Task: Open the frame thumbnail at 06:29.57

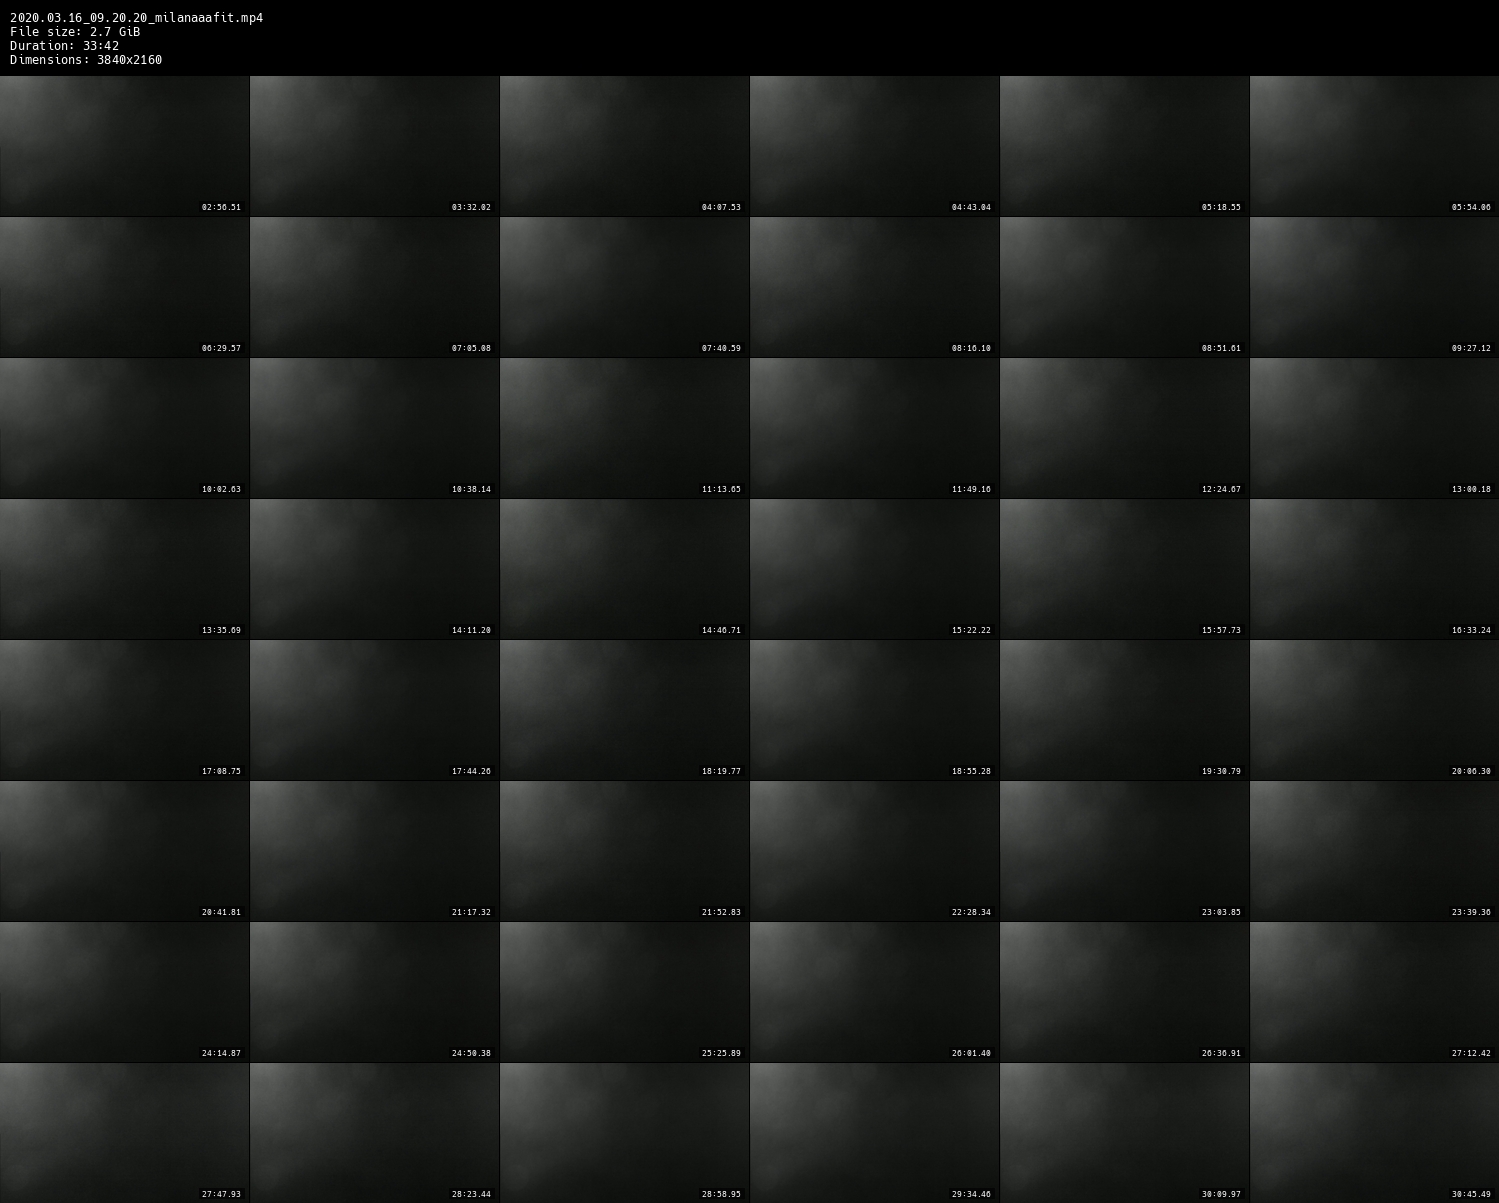Action: 124,287
